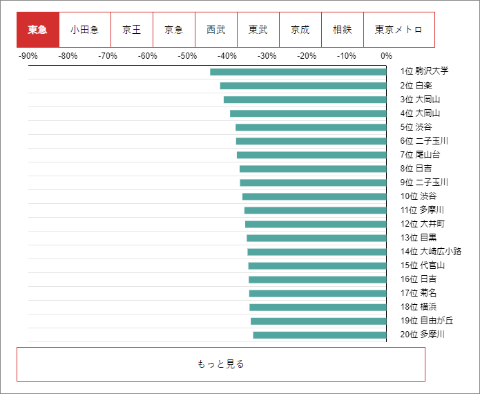
Task: Click the bar for 12位 大井町
Action: tap(316, 225)
